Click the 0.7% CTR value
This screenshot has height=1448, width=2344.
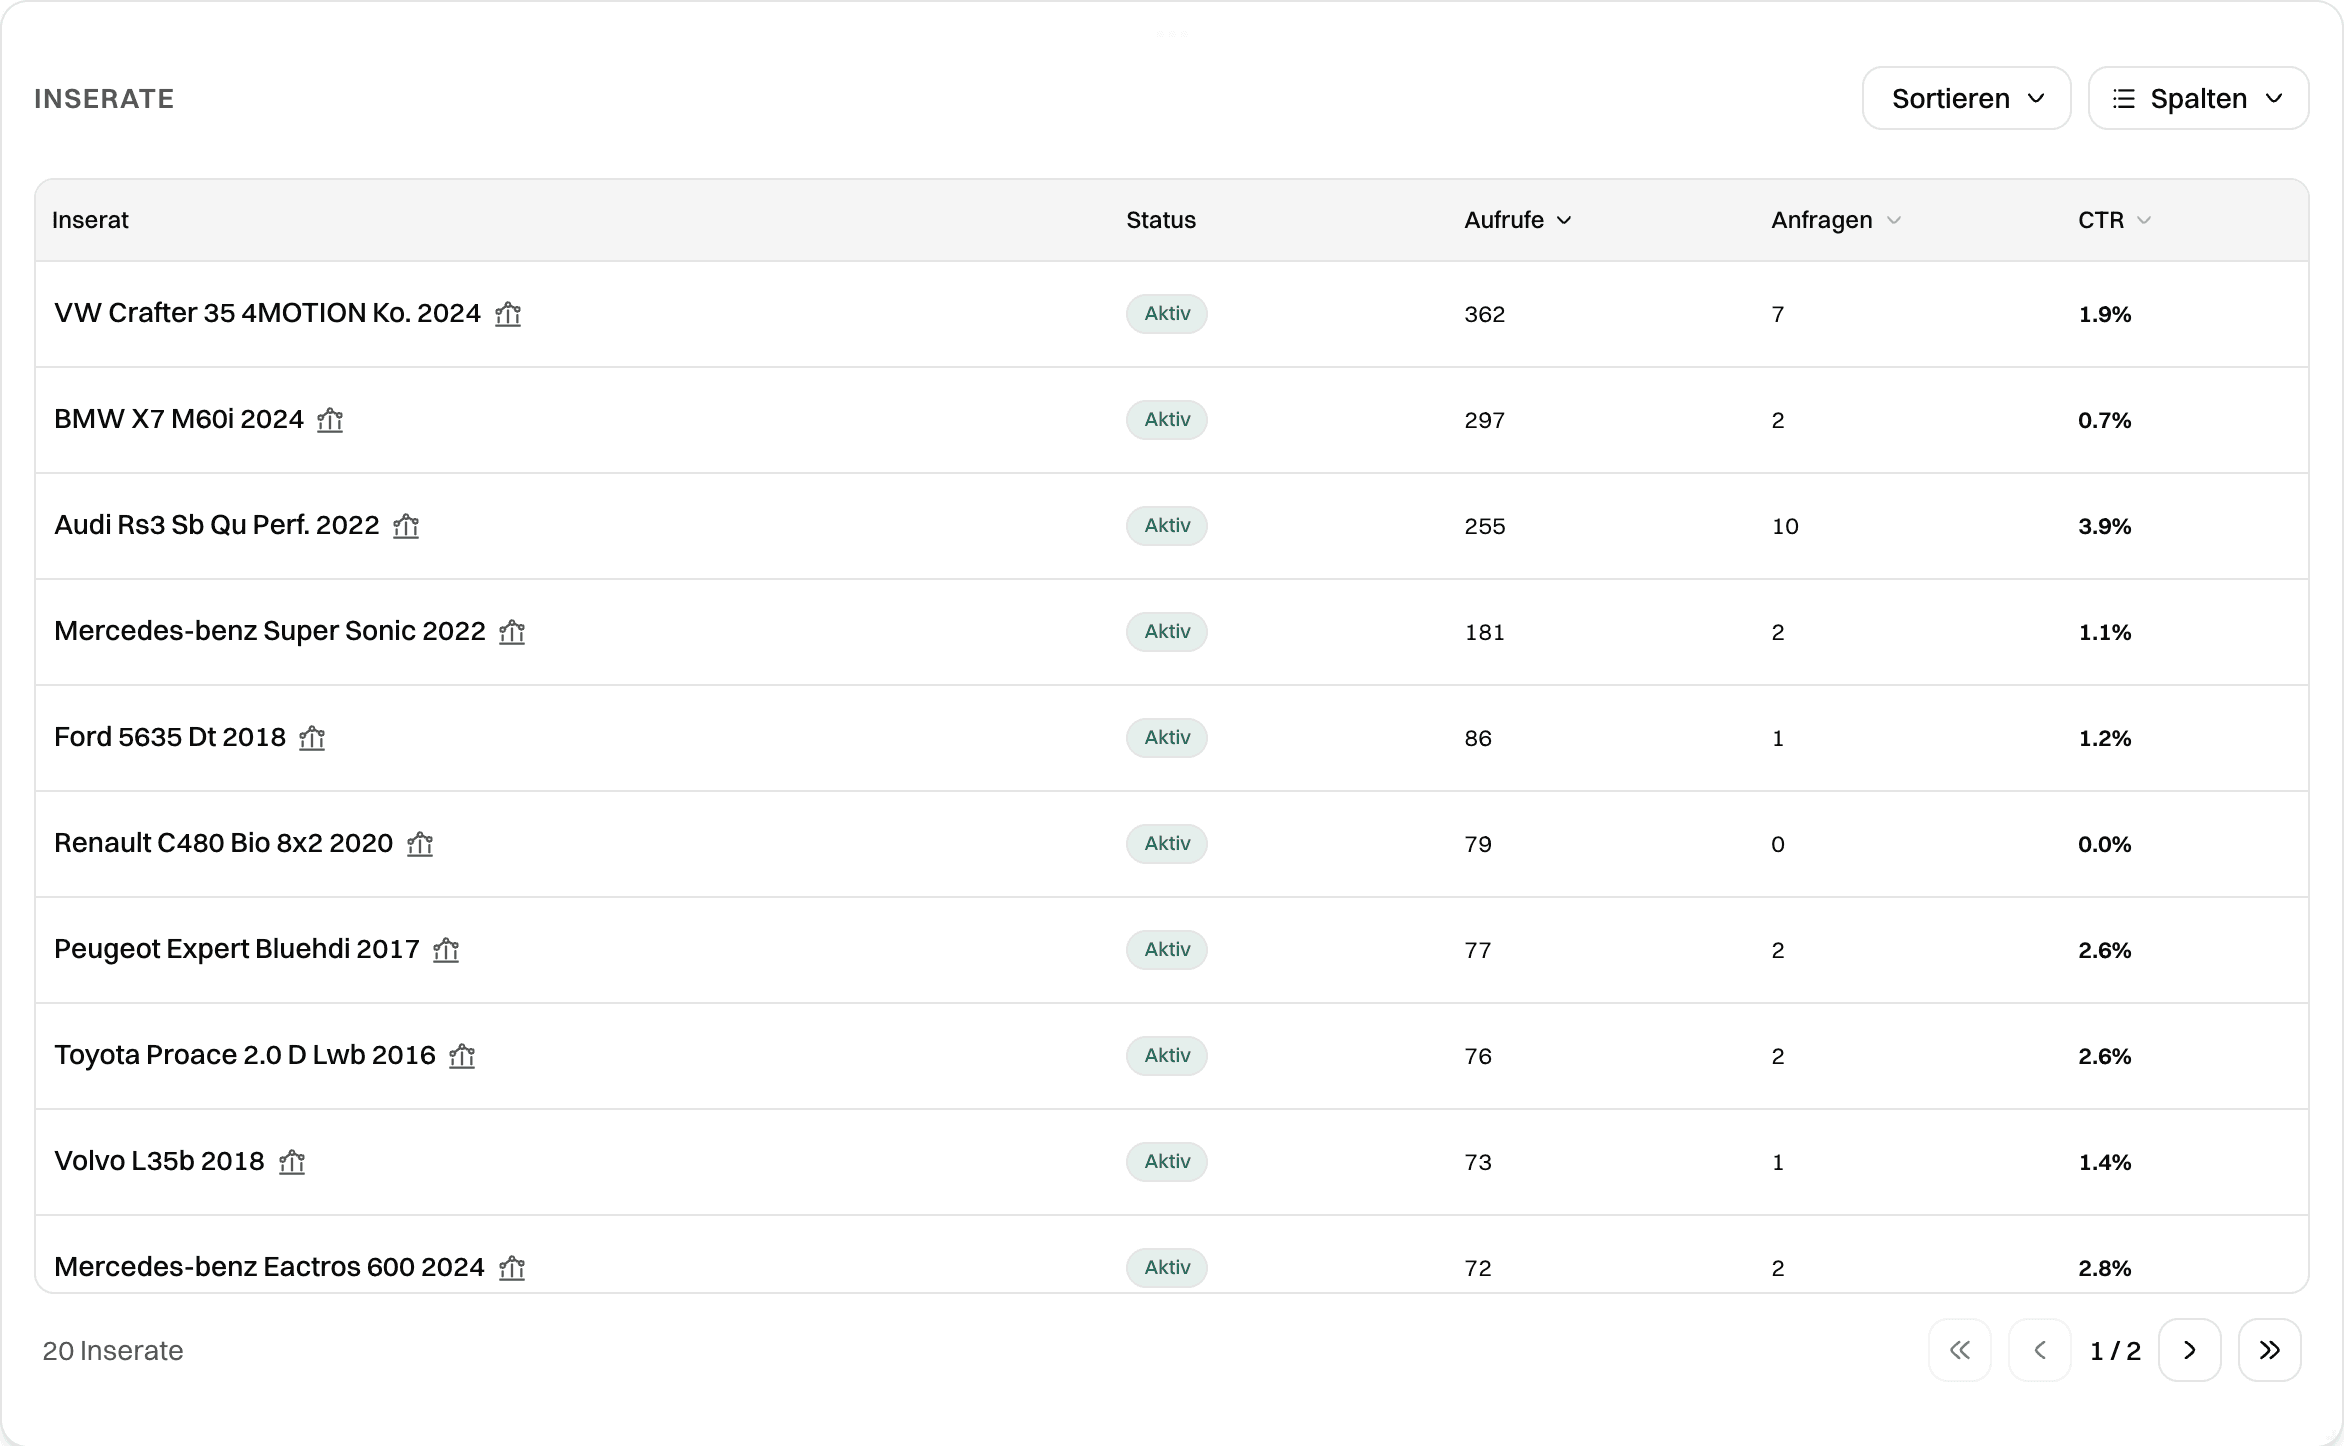tap(2105, 420)
